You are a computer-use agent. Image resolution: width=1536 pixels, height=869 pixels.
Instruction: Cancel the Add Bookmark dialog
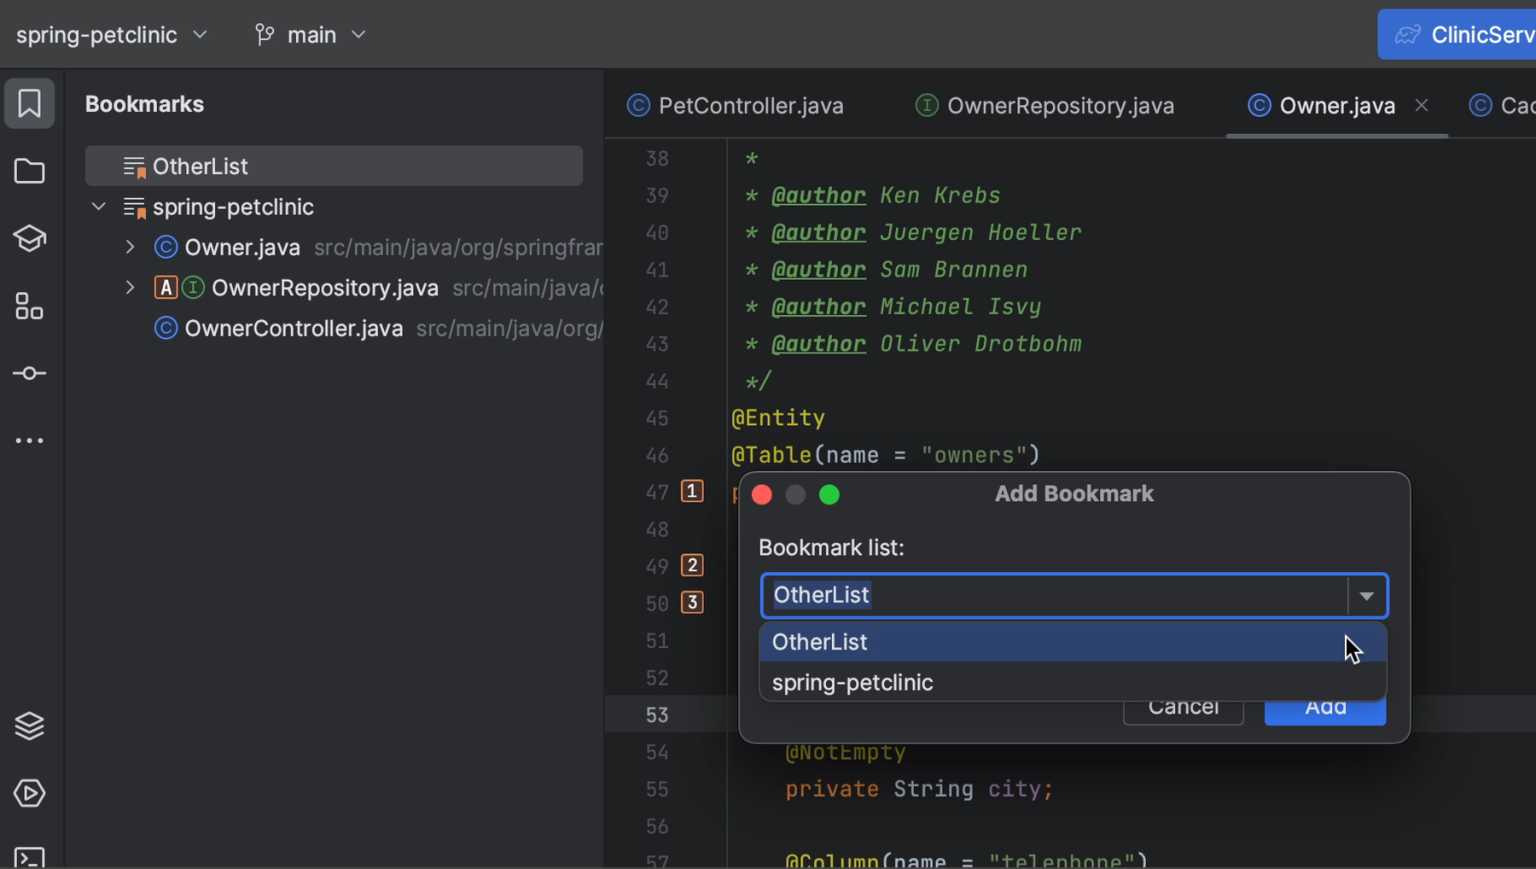1183,706
